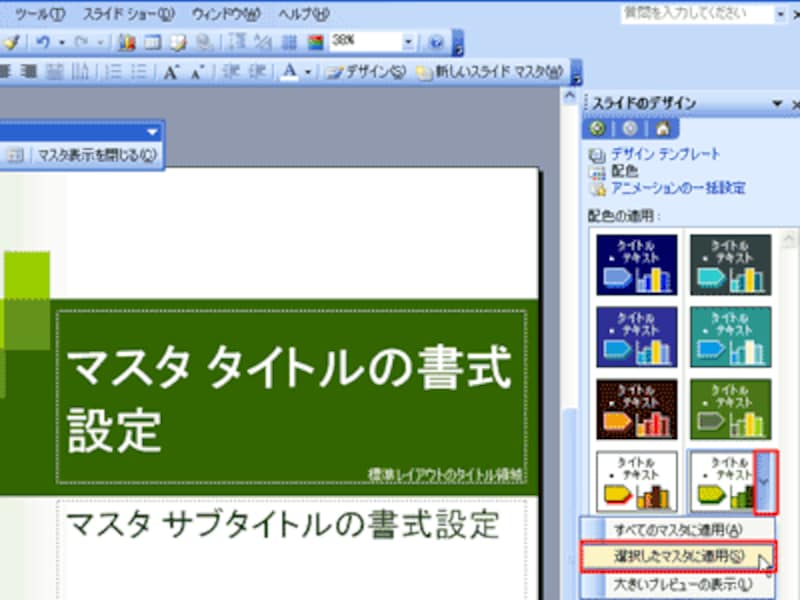Choose すべてのマスタに適用 from the popup menu

click(x=679, y=529)
